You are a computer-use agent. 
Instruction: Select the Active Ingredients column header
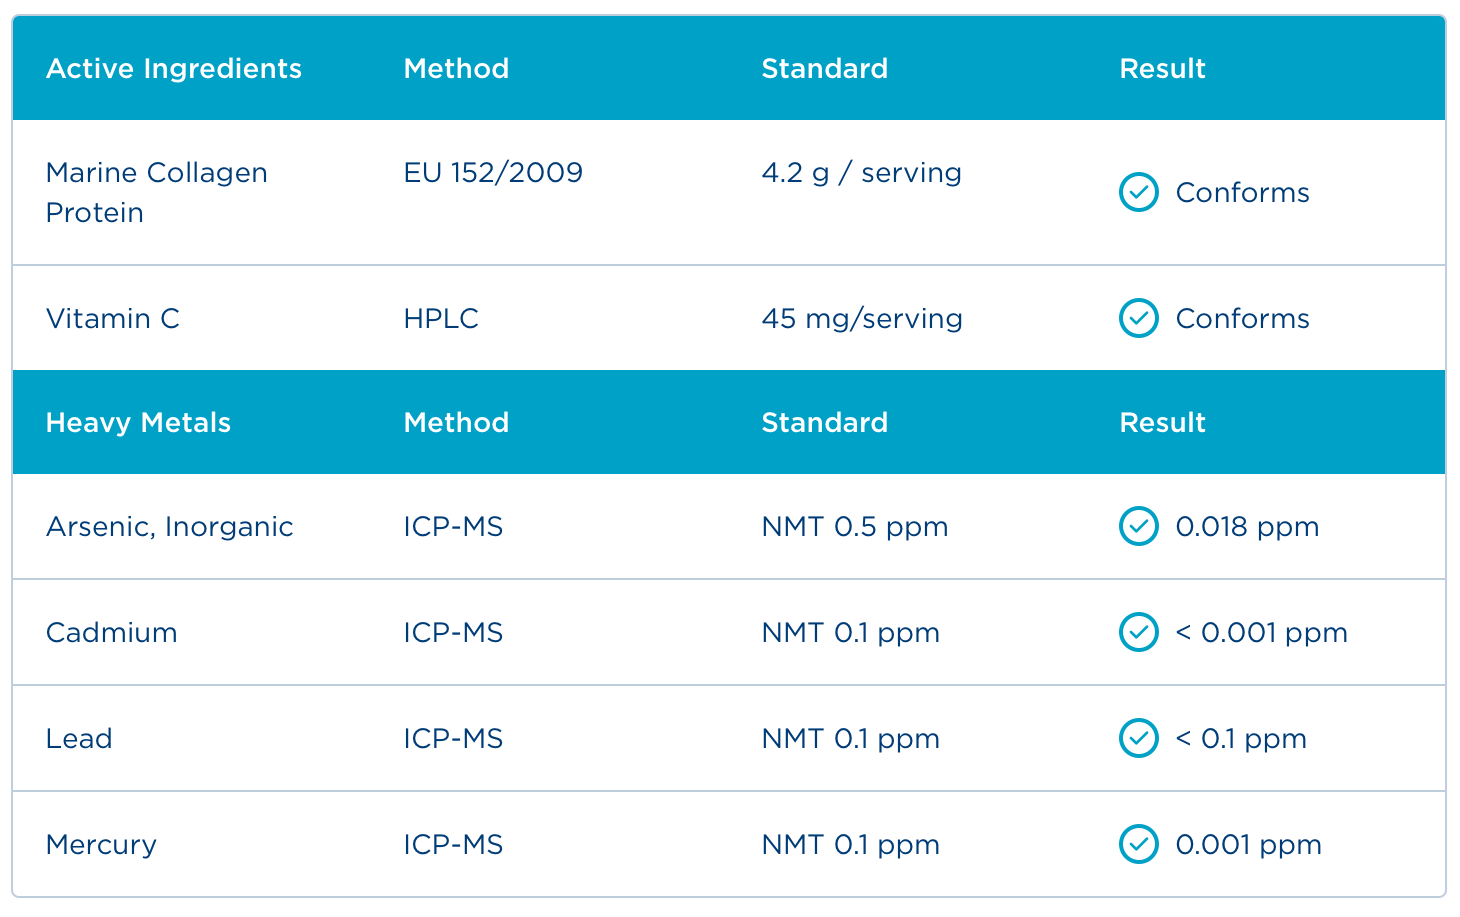click(x=173, y=68)
